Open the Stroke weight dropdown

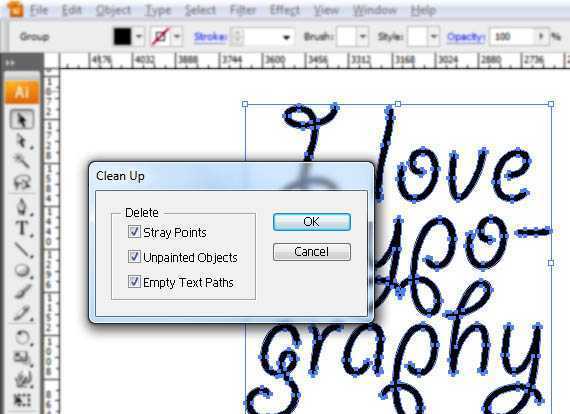pyautogui.click(x=286, y=37)
